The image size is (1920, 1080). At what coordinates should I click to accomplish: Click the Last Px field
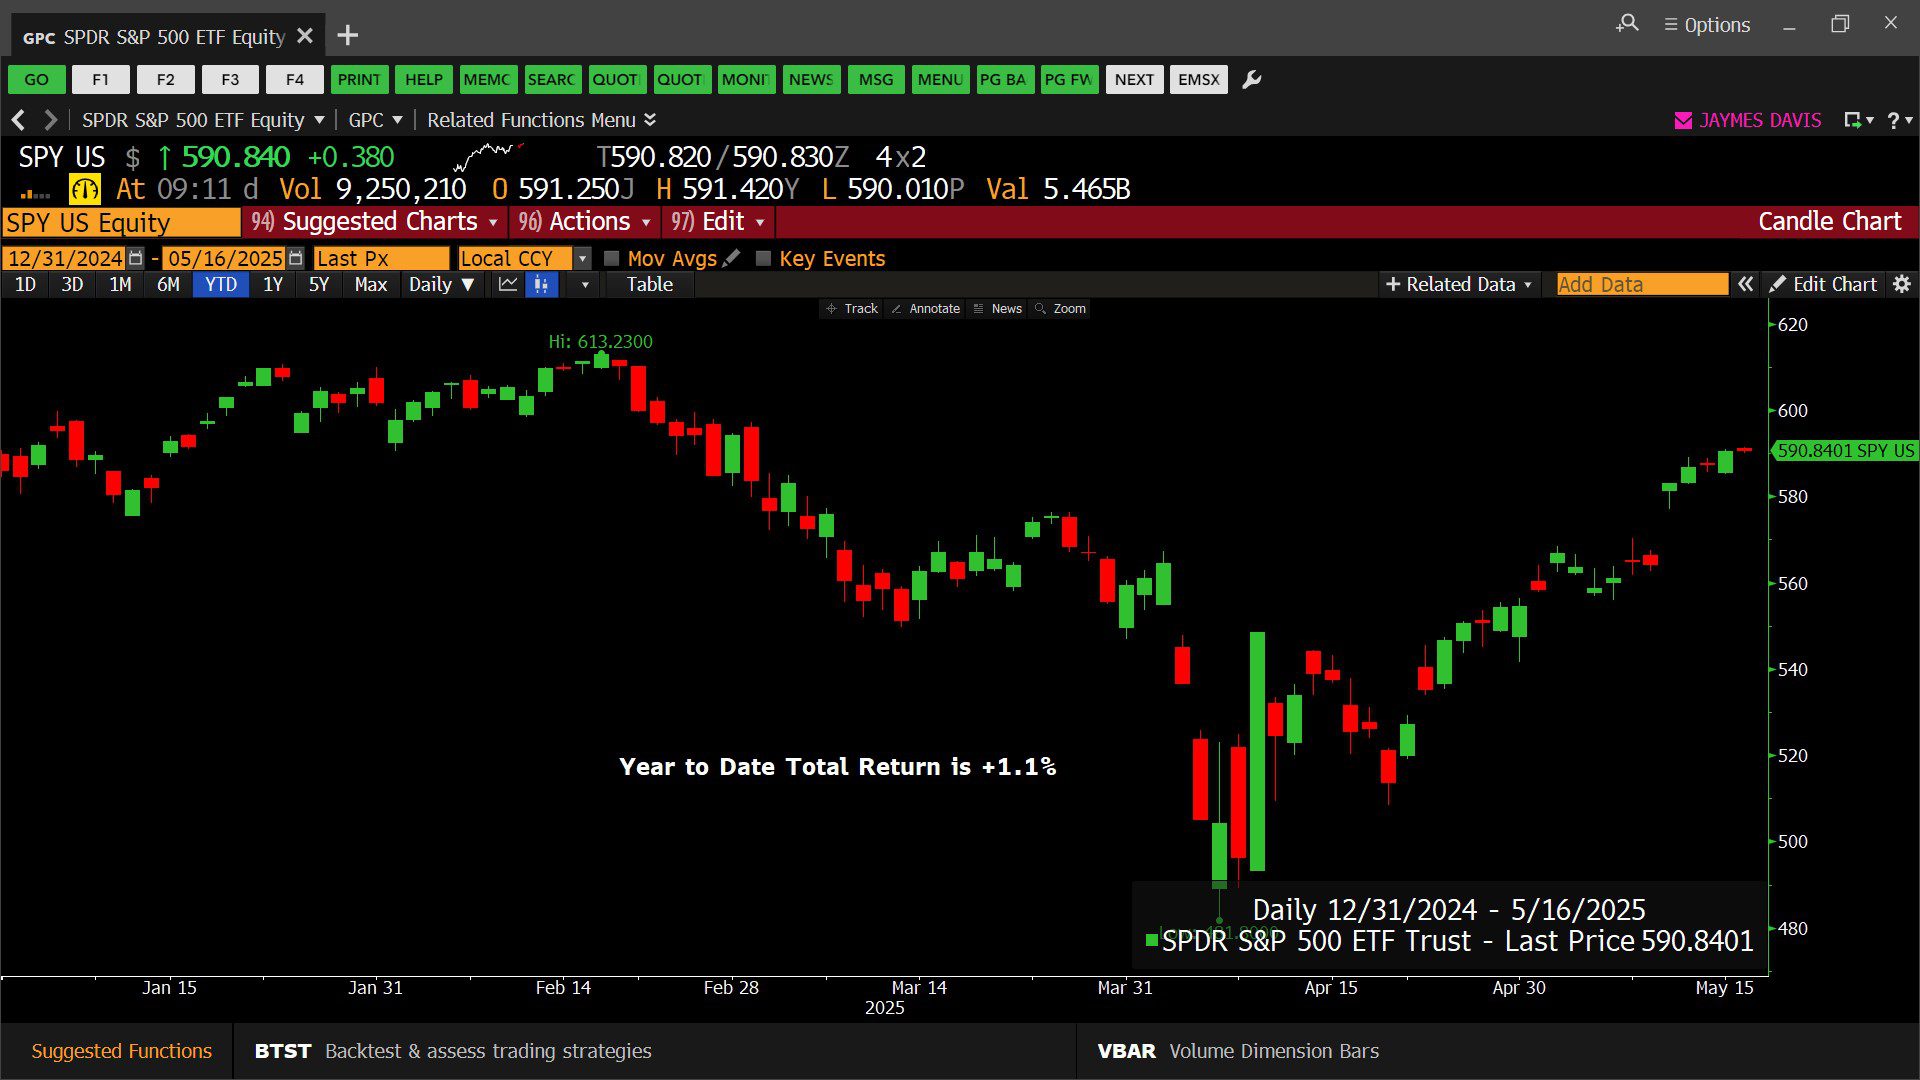pos(381,258)
